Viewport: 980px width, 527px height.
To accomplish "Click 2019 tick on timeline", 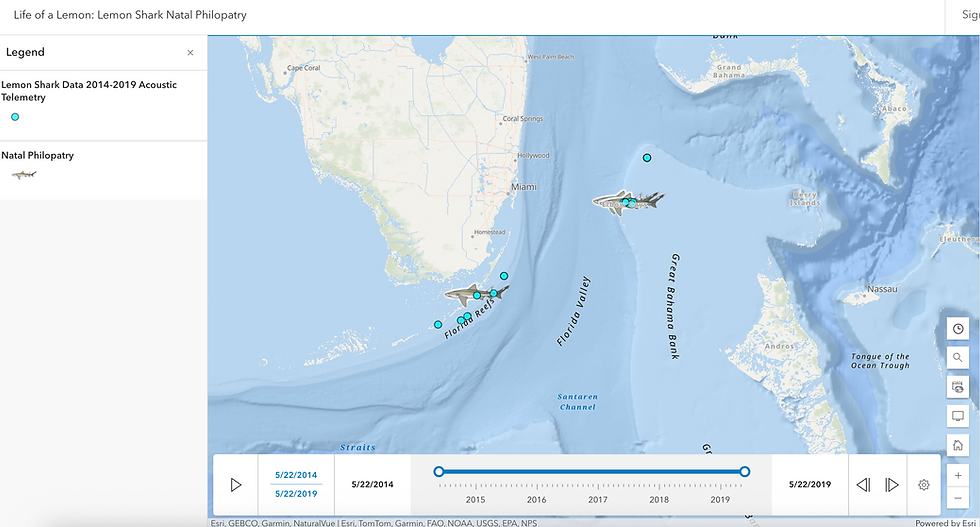I will click(x=720, y=499).
